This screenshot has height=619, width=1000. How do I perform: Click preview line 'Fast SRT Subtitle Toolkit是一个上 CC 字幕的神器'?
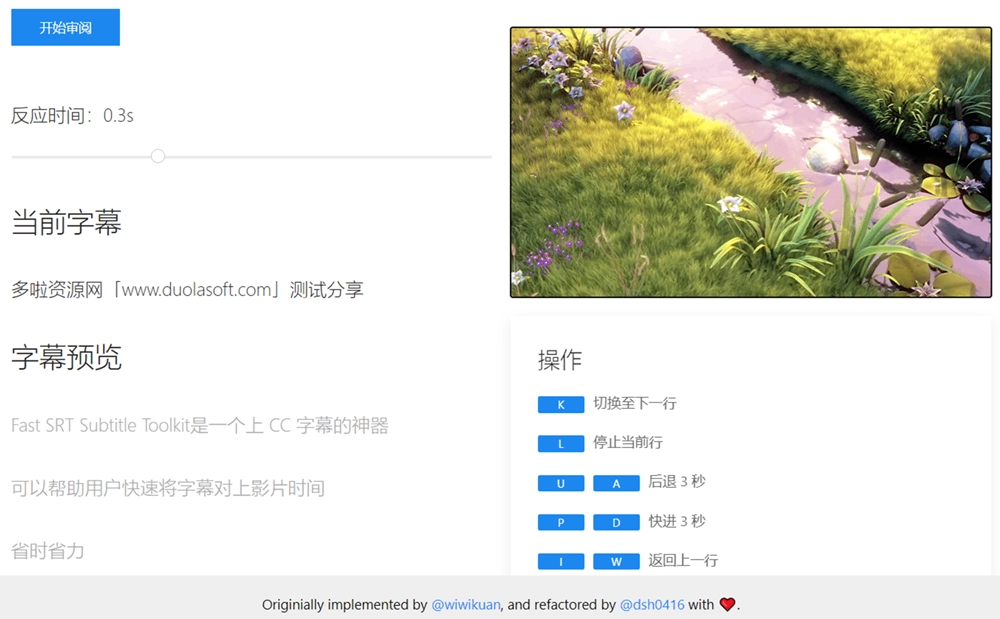(200, 425)
